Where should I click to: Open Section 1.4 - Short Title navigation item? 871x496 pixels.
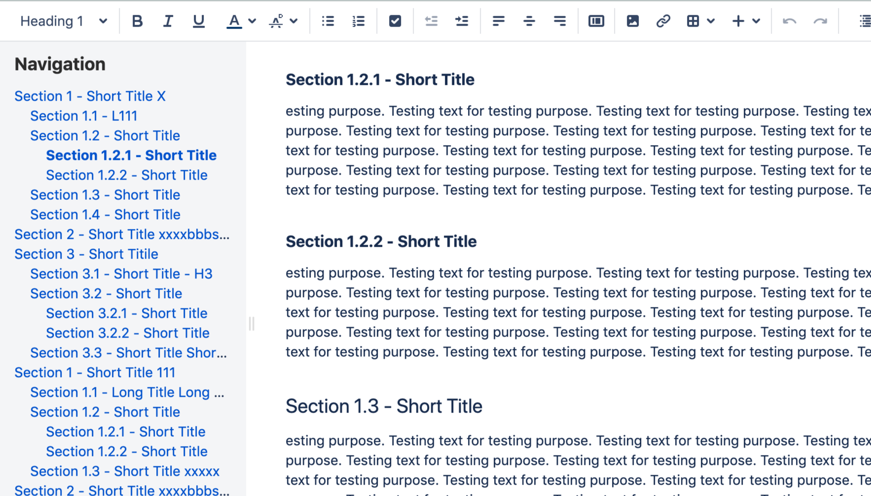tap(105, 214)
